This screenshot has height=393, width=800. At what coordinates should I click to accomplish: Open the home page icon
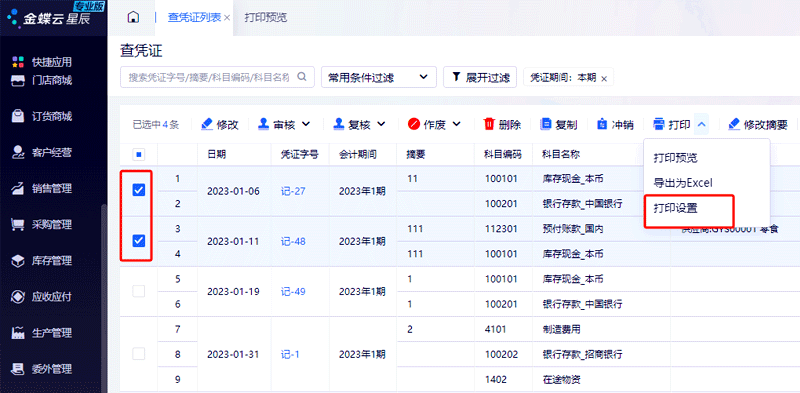133,17
